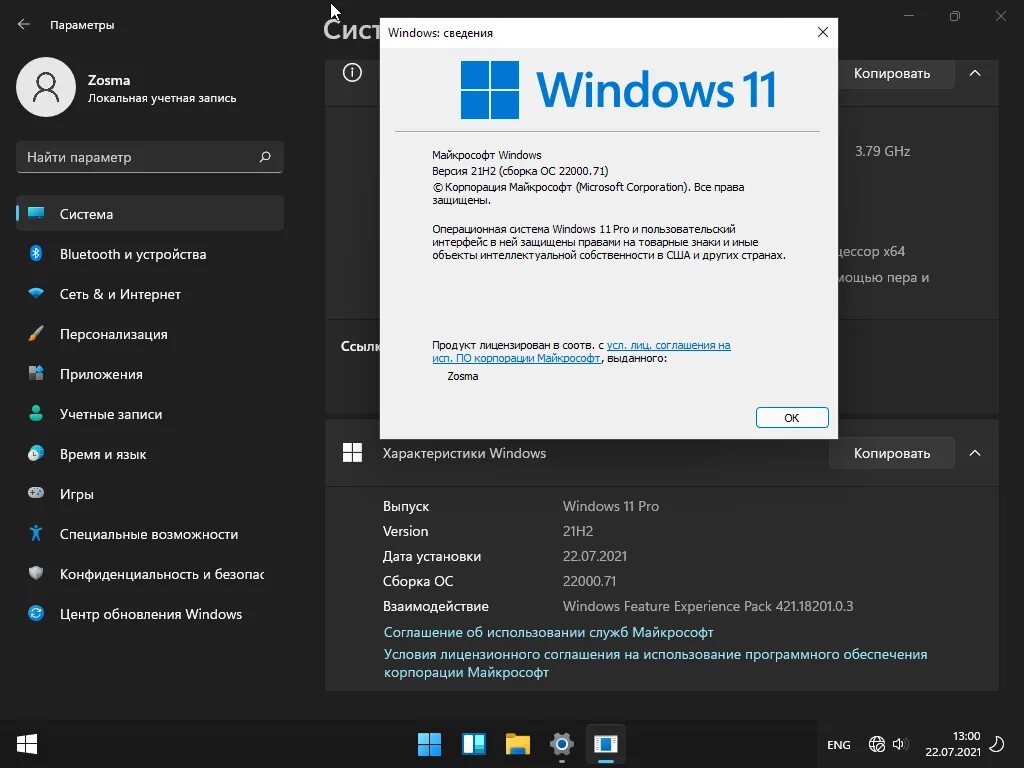Open Центр обновления Windows
The image size is (1024, 768).
150,614
